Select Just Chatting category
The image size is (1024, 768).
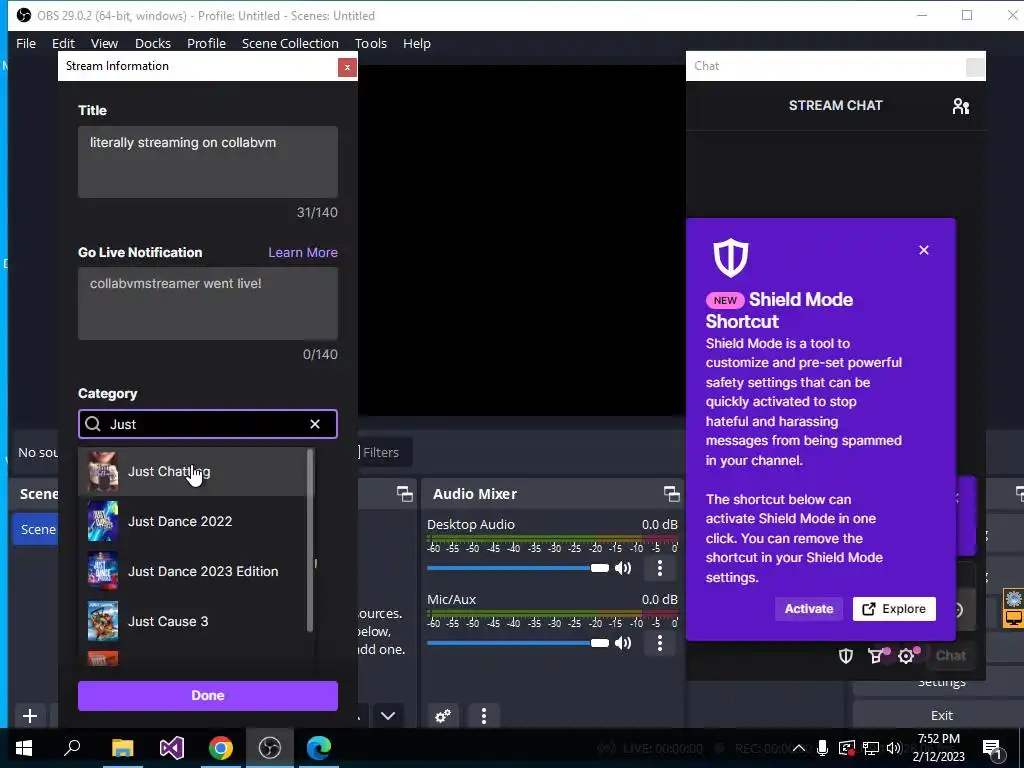point(193,472)
